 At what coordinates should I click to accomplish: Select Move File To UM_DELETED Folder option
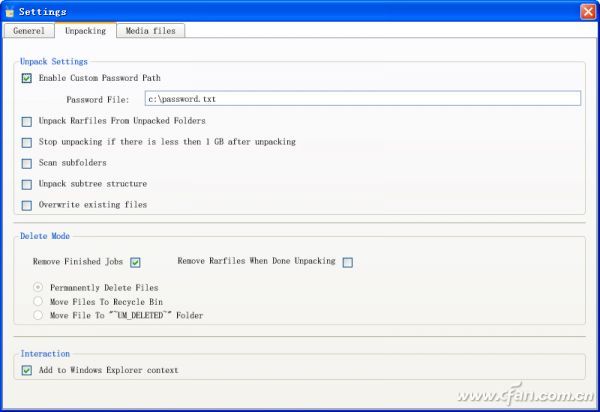(39, 315)
